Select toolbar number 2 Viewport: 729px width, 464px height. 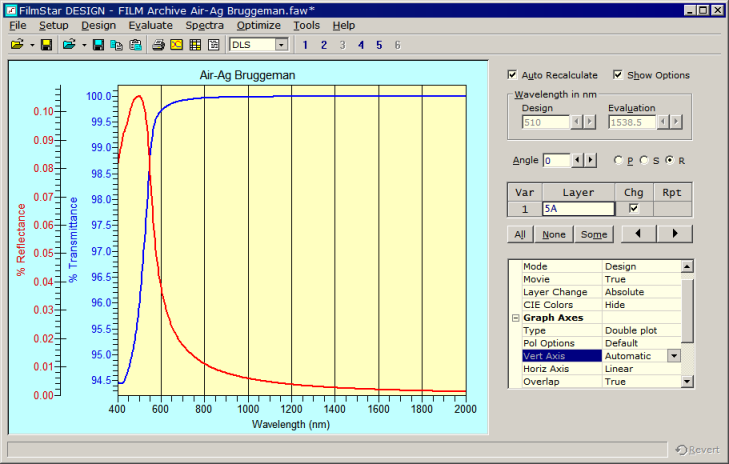point(324,45)
